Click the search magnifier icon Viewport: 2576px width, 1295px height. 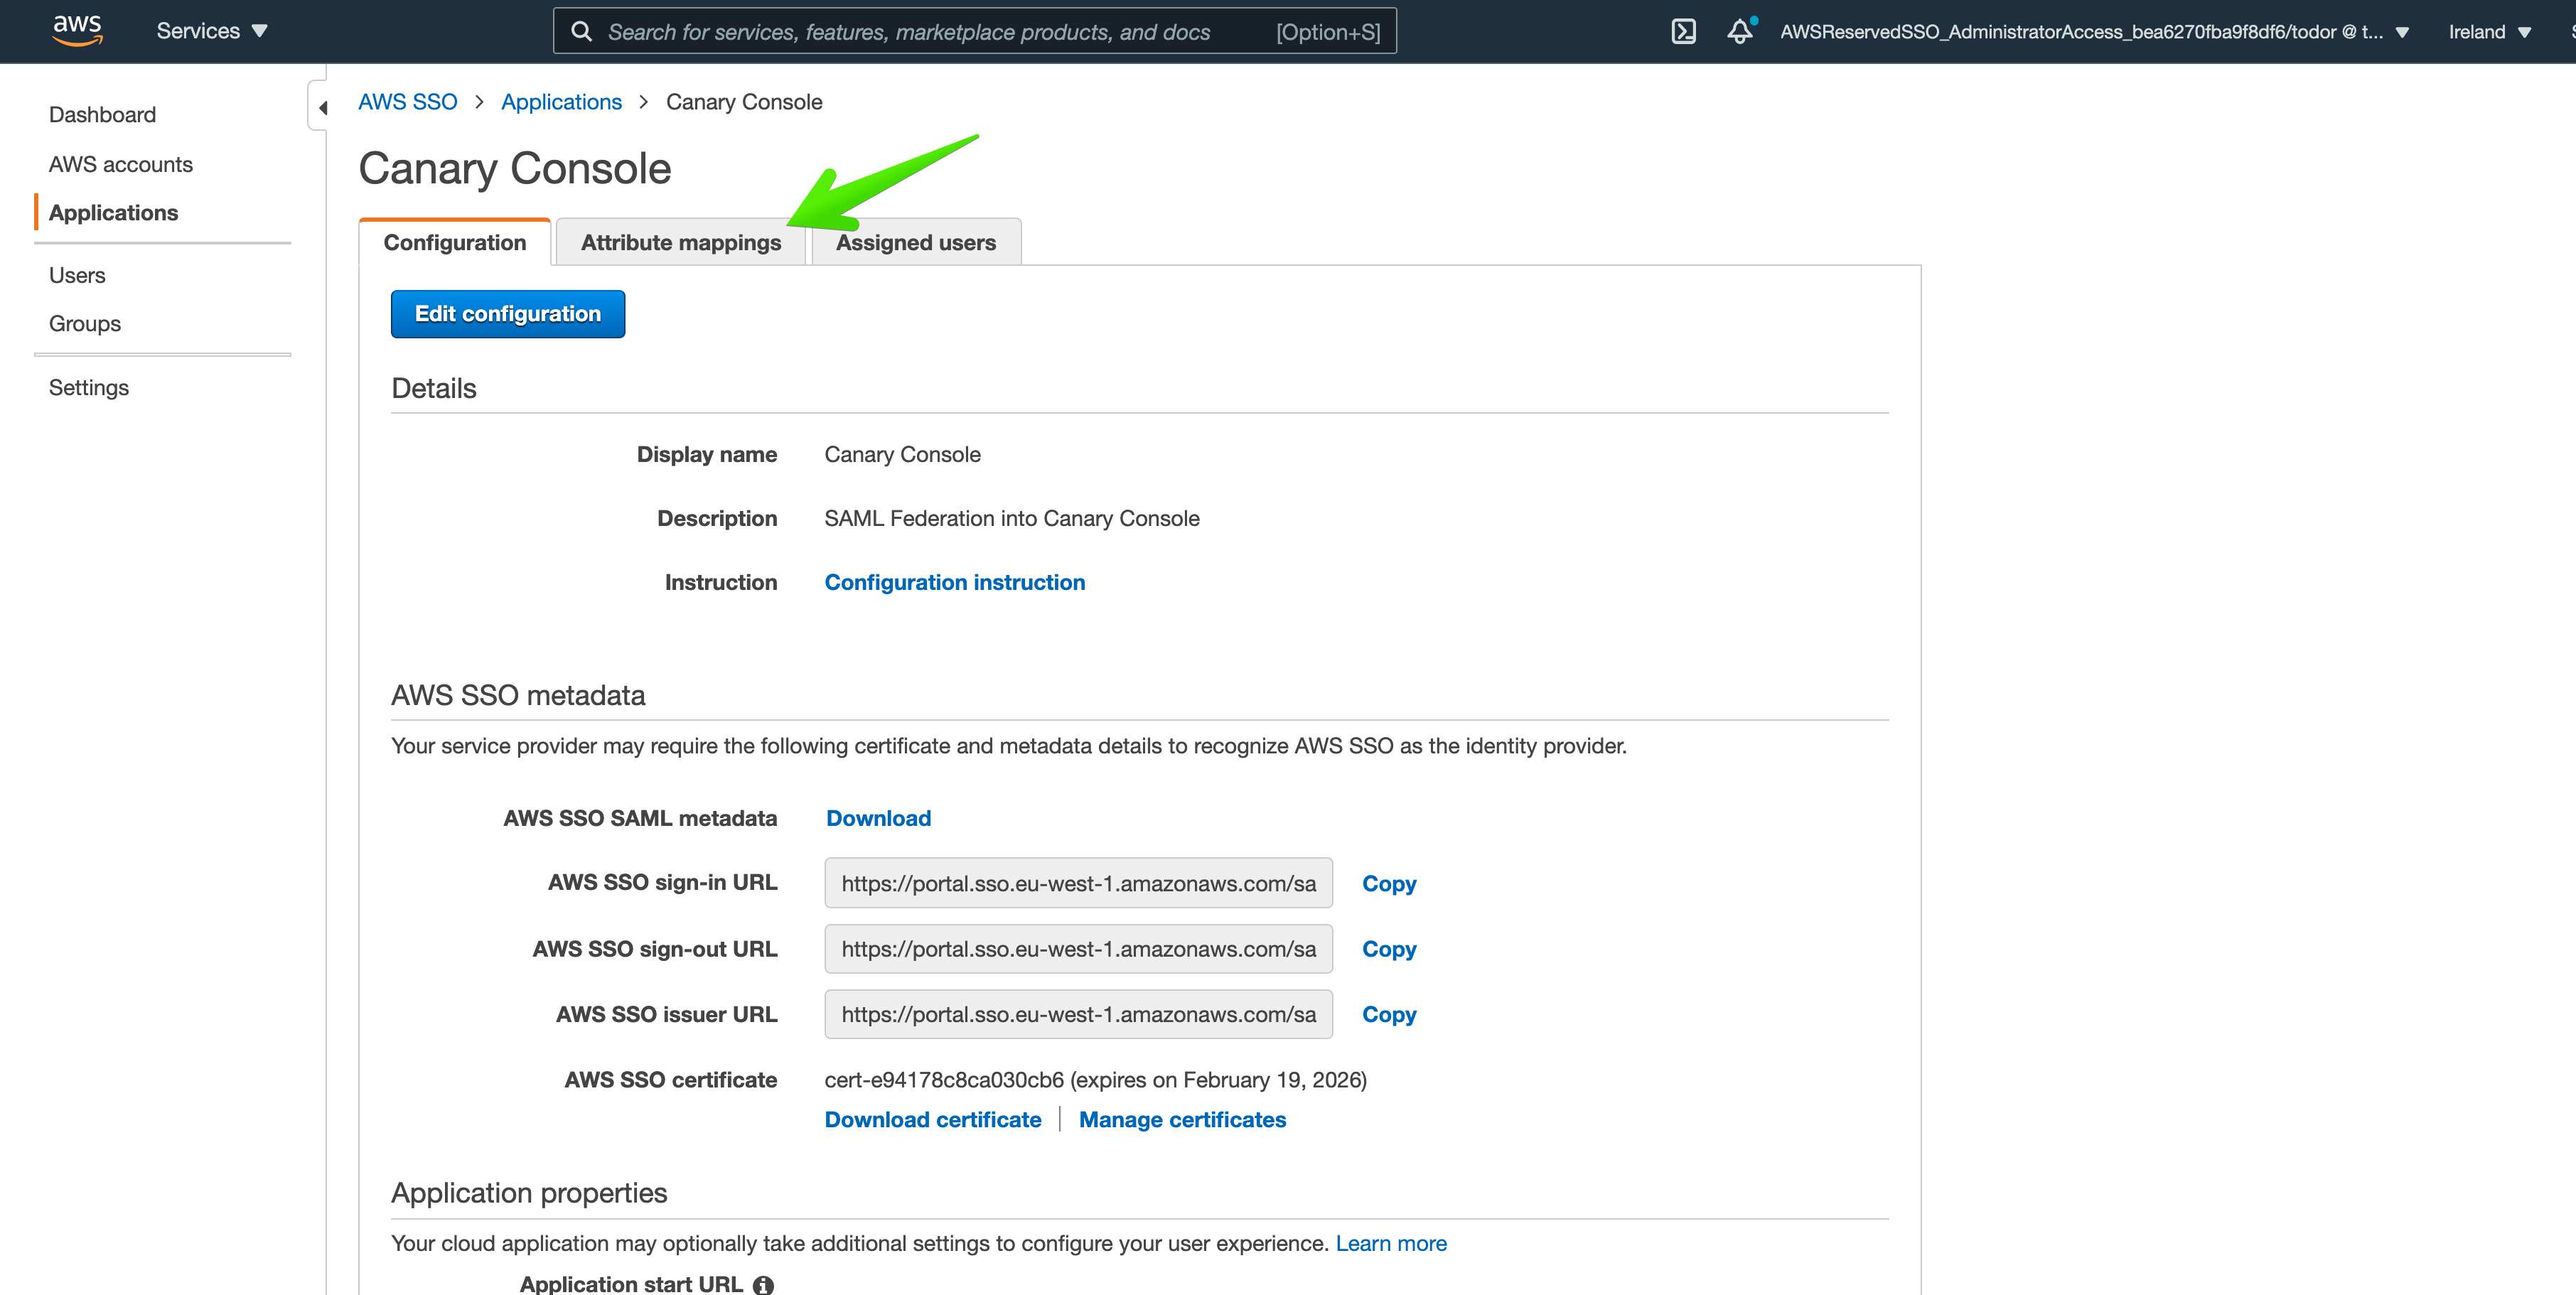click(581, 31)
